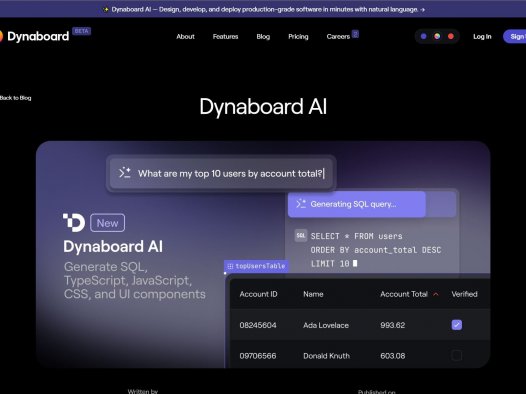Image resolution: width=526 pixels, height=394 pixels.
Task: Open the About menu item
Action: [185, 37]
